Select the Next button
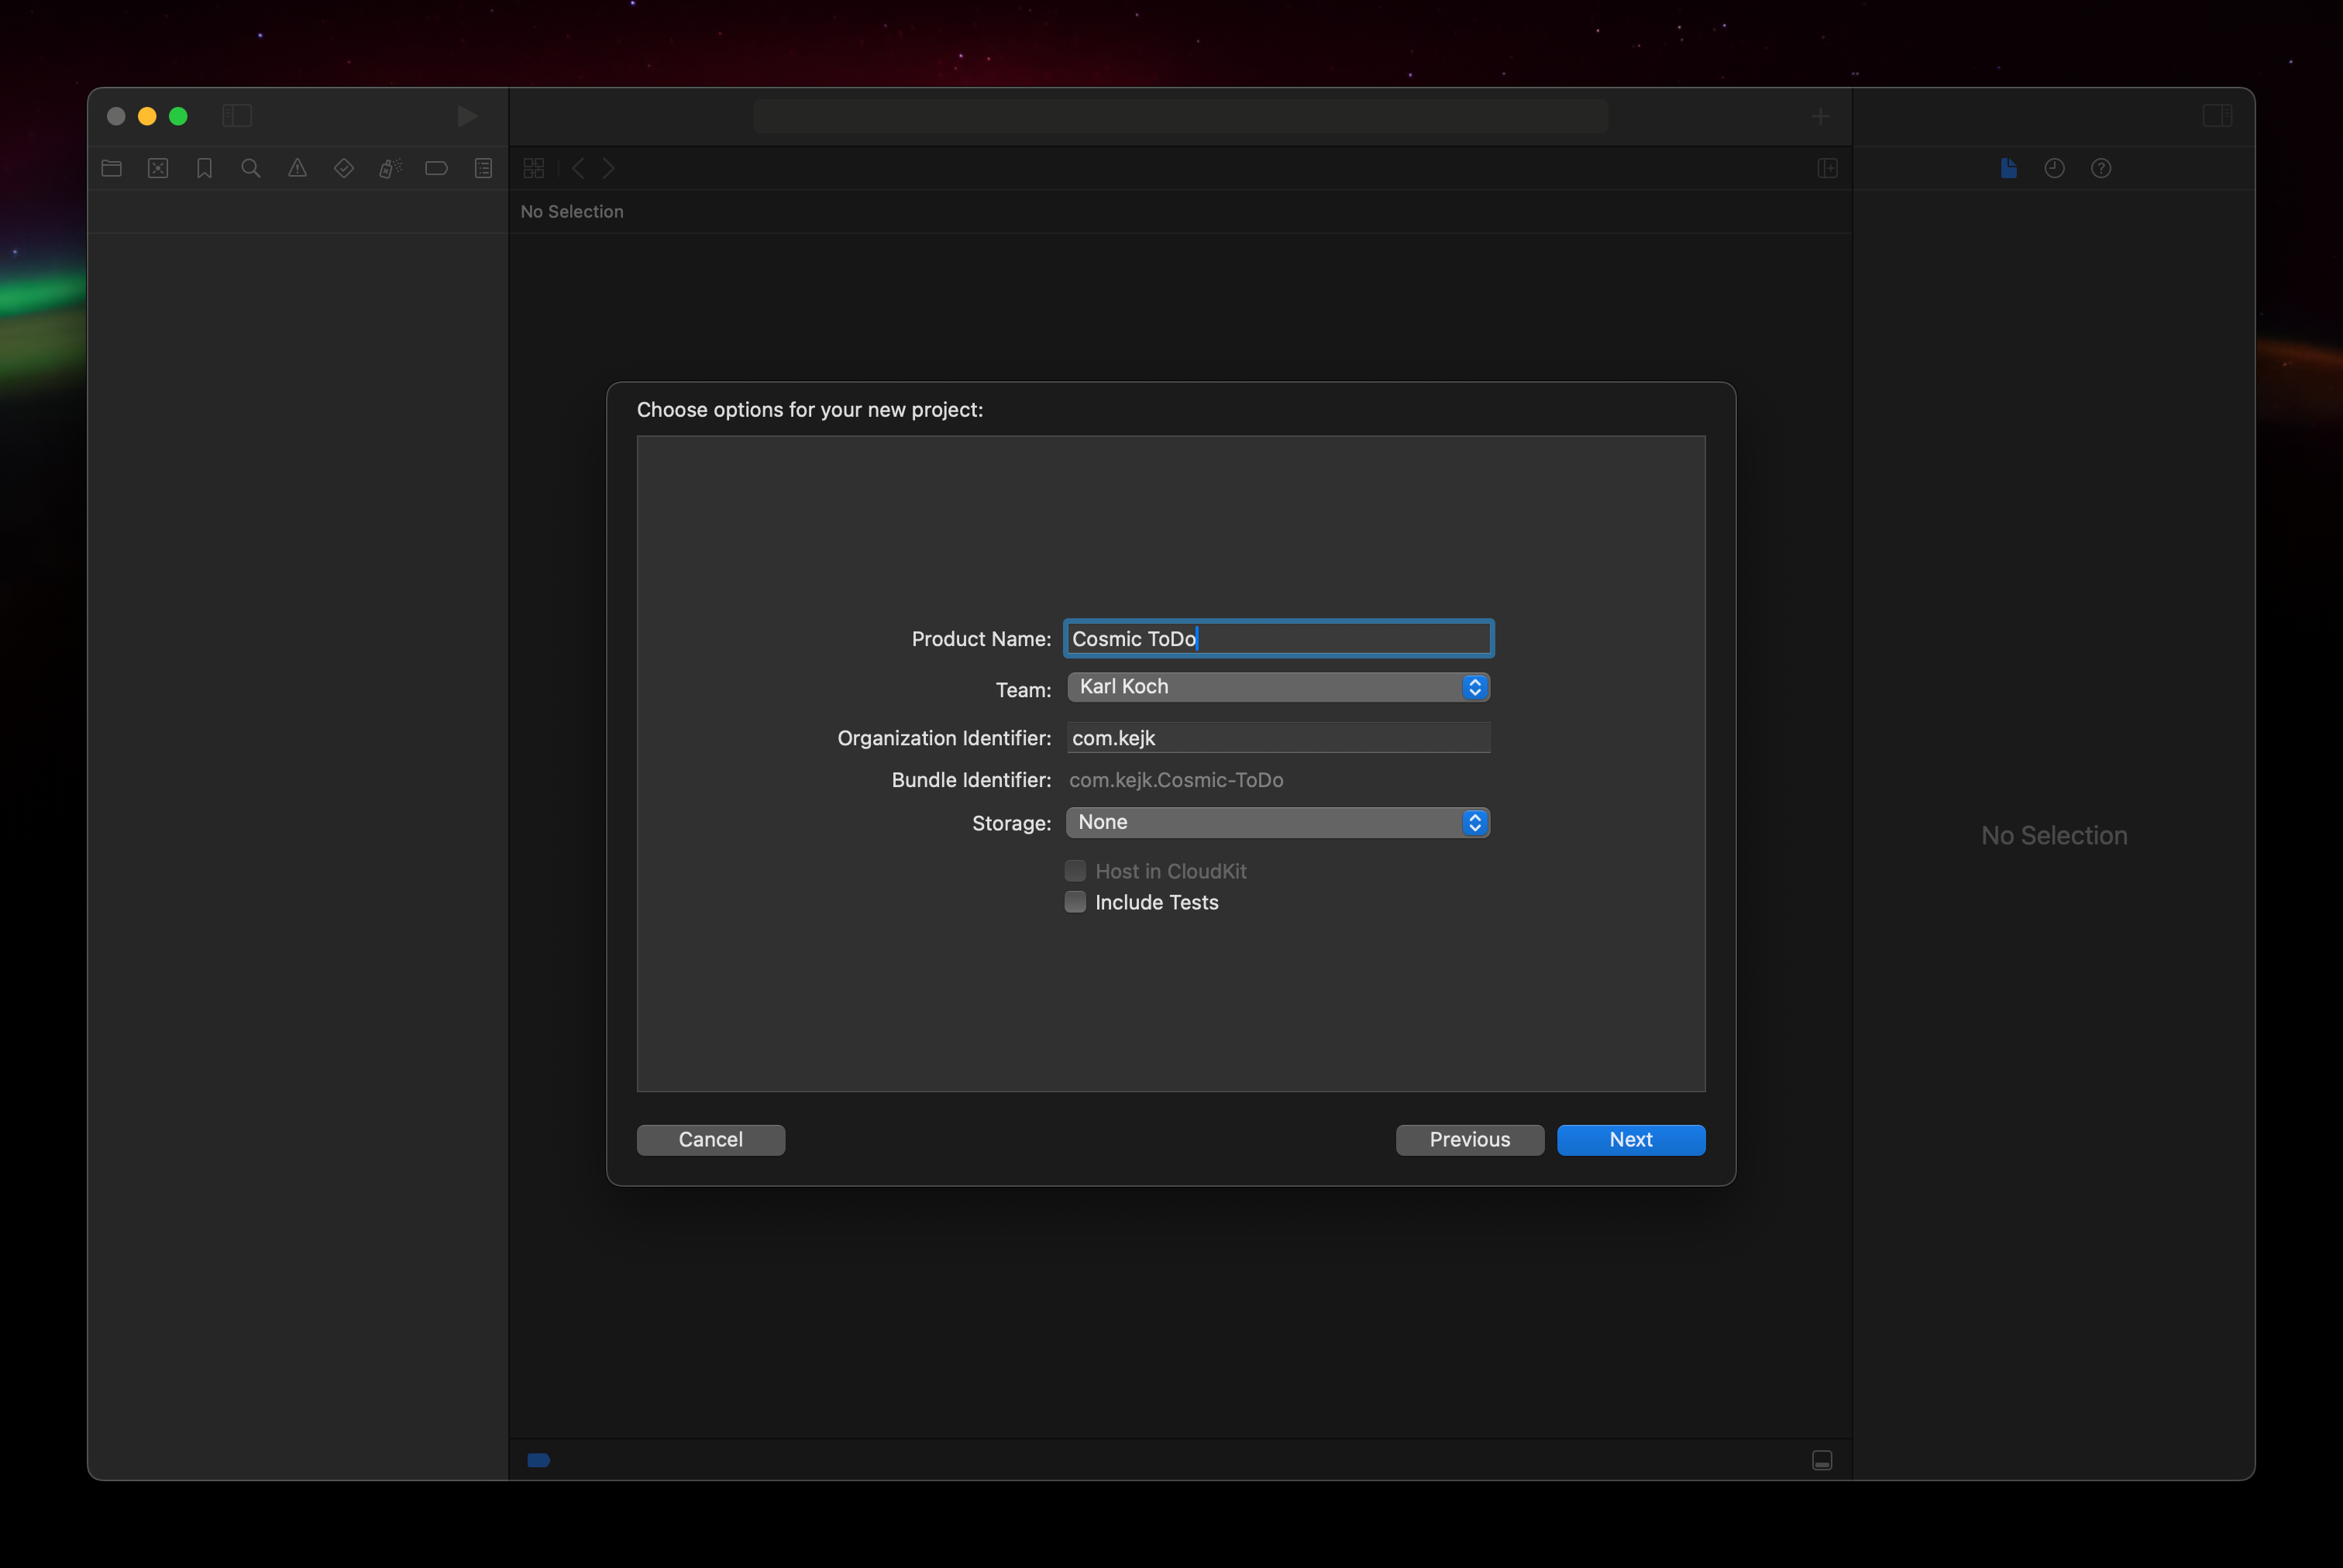2343x1568 pixels. click(x=1631, y=1140)
